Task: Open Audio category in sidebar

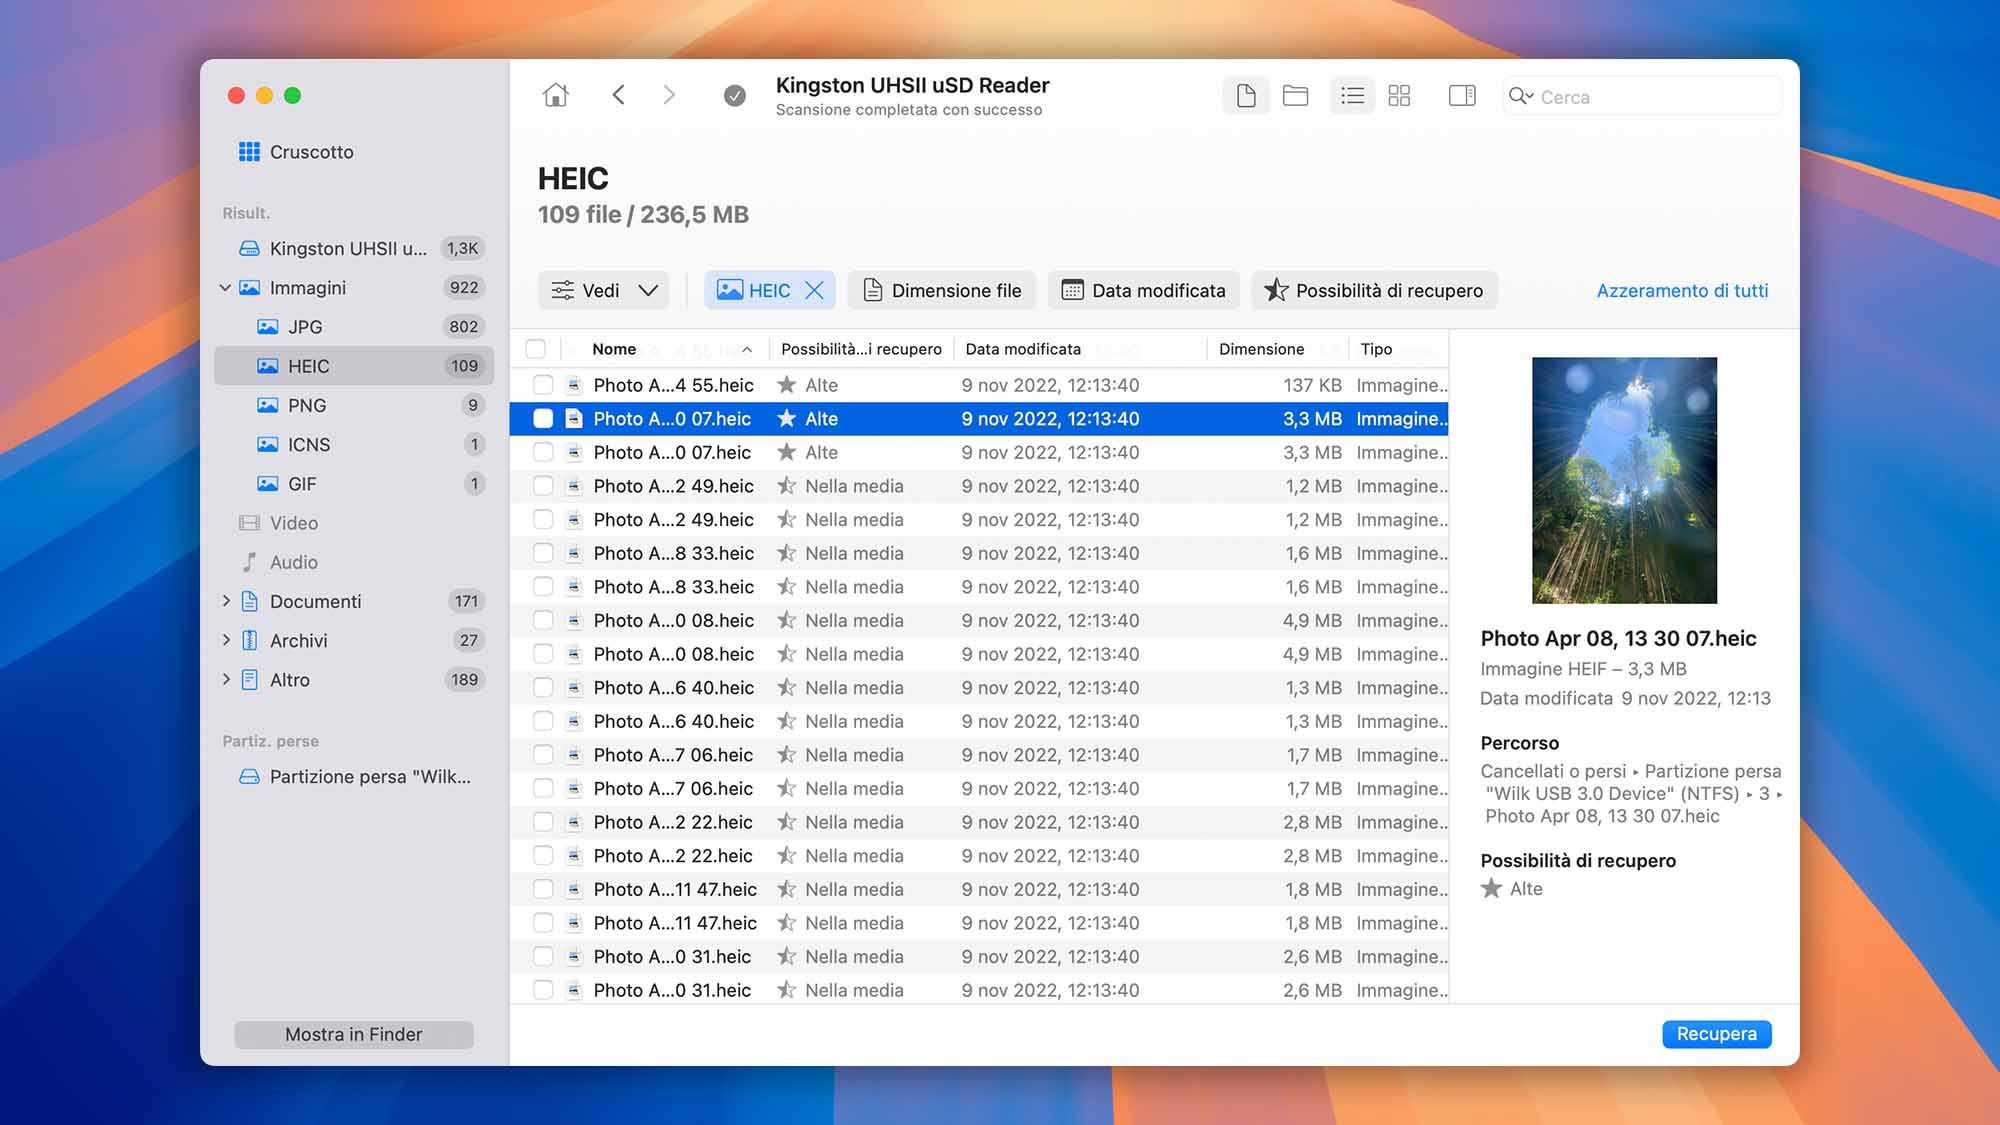Action: 354,562
